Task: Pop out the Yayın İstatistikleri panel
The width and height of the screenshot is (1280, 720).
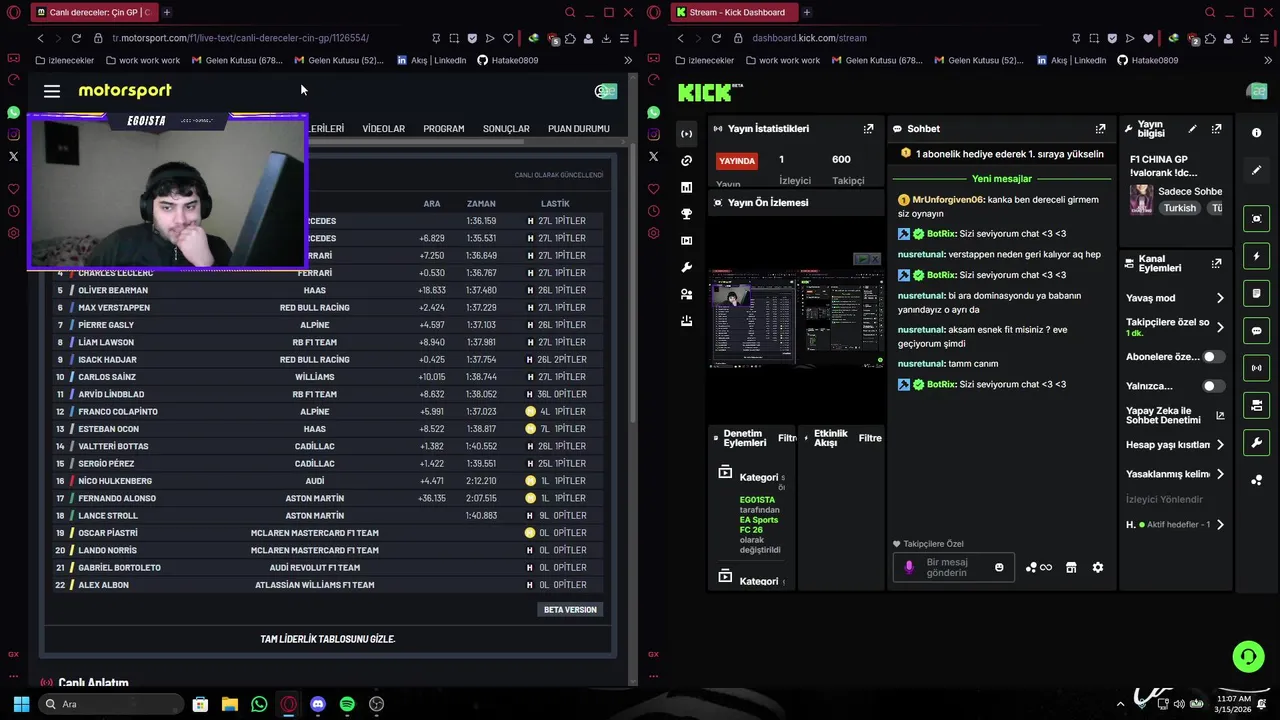Action: click(868, 129)
